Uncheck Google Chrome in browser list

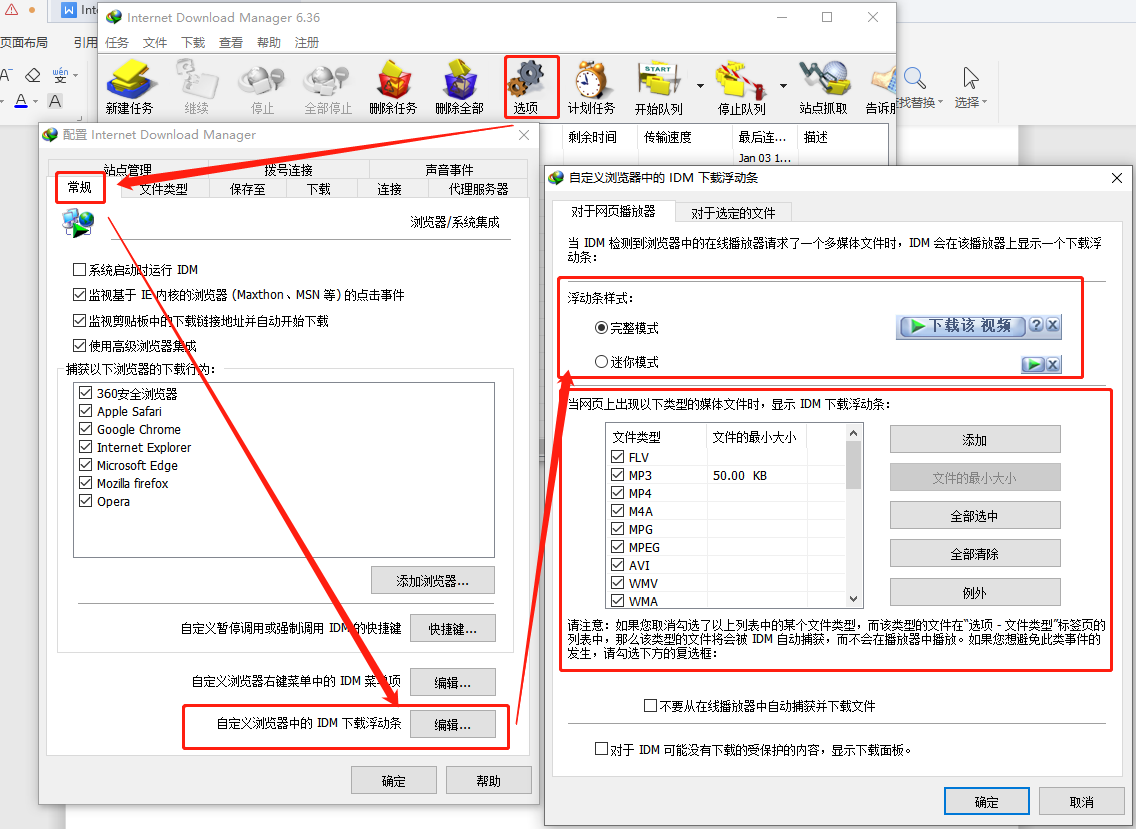[x=85, y=428]
